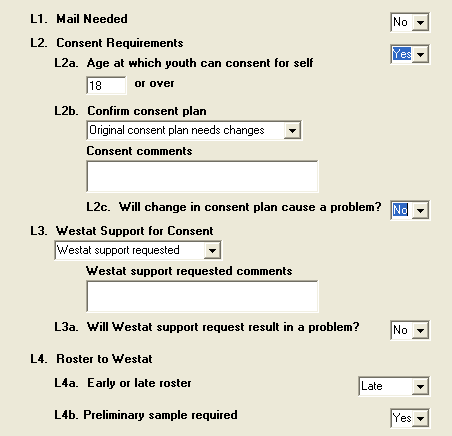Screen dimensions: 452x436
Task: Click the Late value in roster combo box
Action: point(372,386)
